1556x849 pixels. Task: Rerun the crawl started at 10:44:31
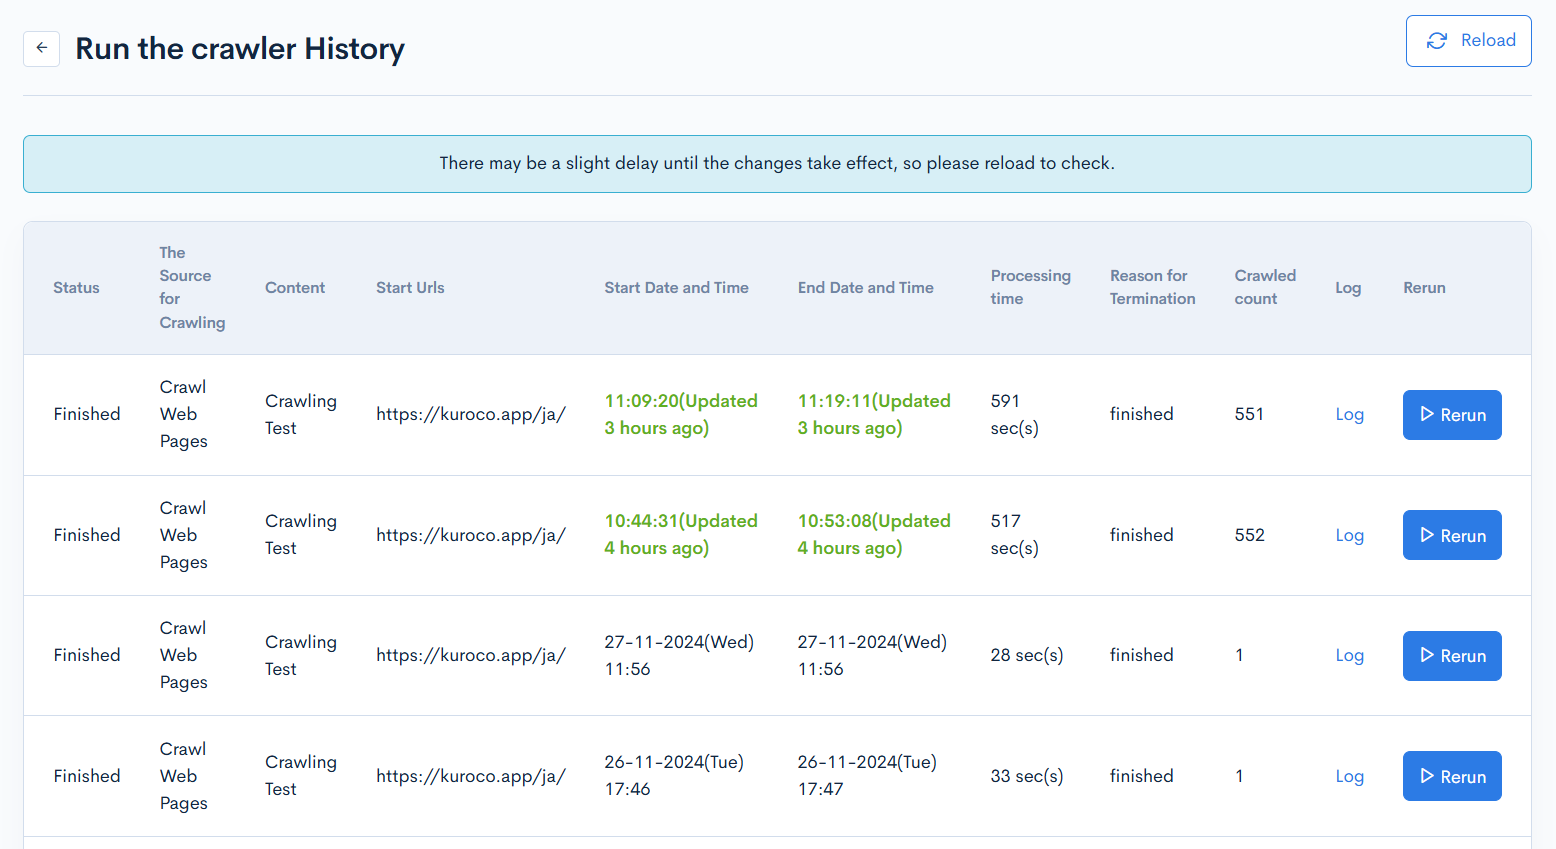click(1451, 535)
